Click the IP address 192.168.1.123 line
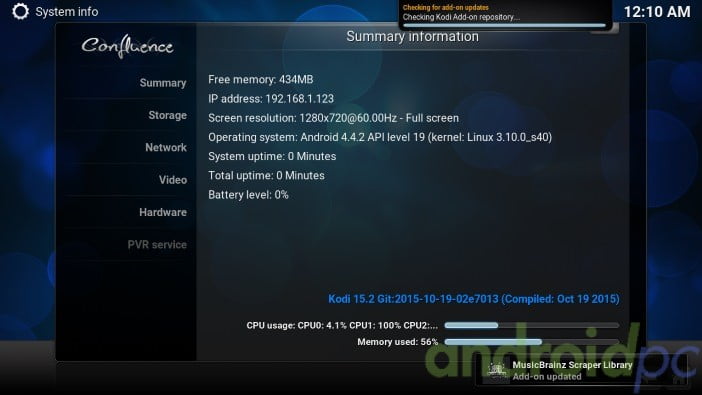This screenshot has width=702, height=395. 271,99
